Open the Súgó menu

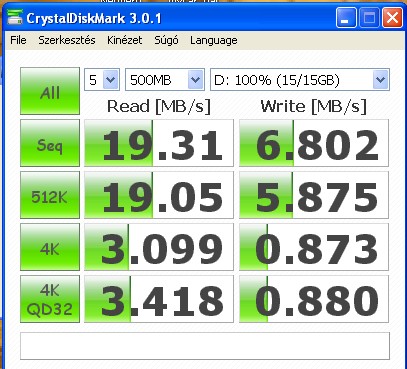tap(166, 40)
